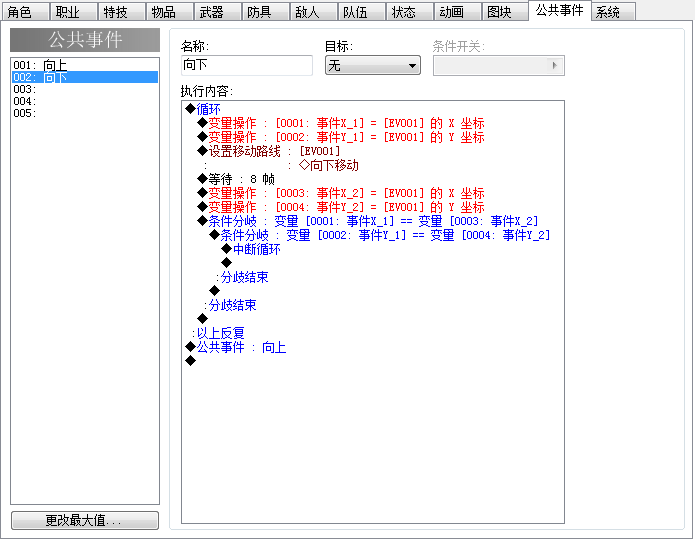This screenshot has height=540, width=695.
Task: Select empty common event 005
Action: (x=85, y=113)
